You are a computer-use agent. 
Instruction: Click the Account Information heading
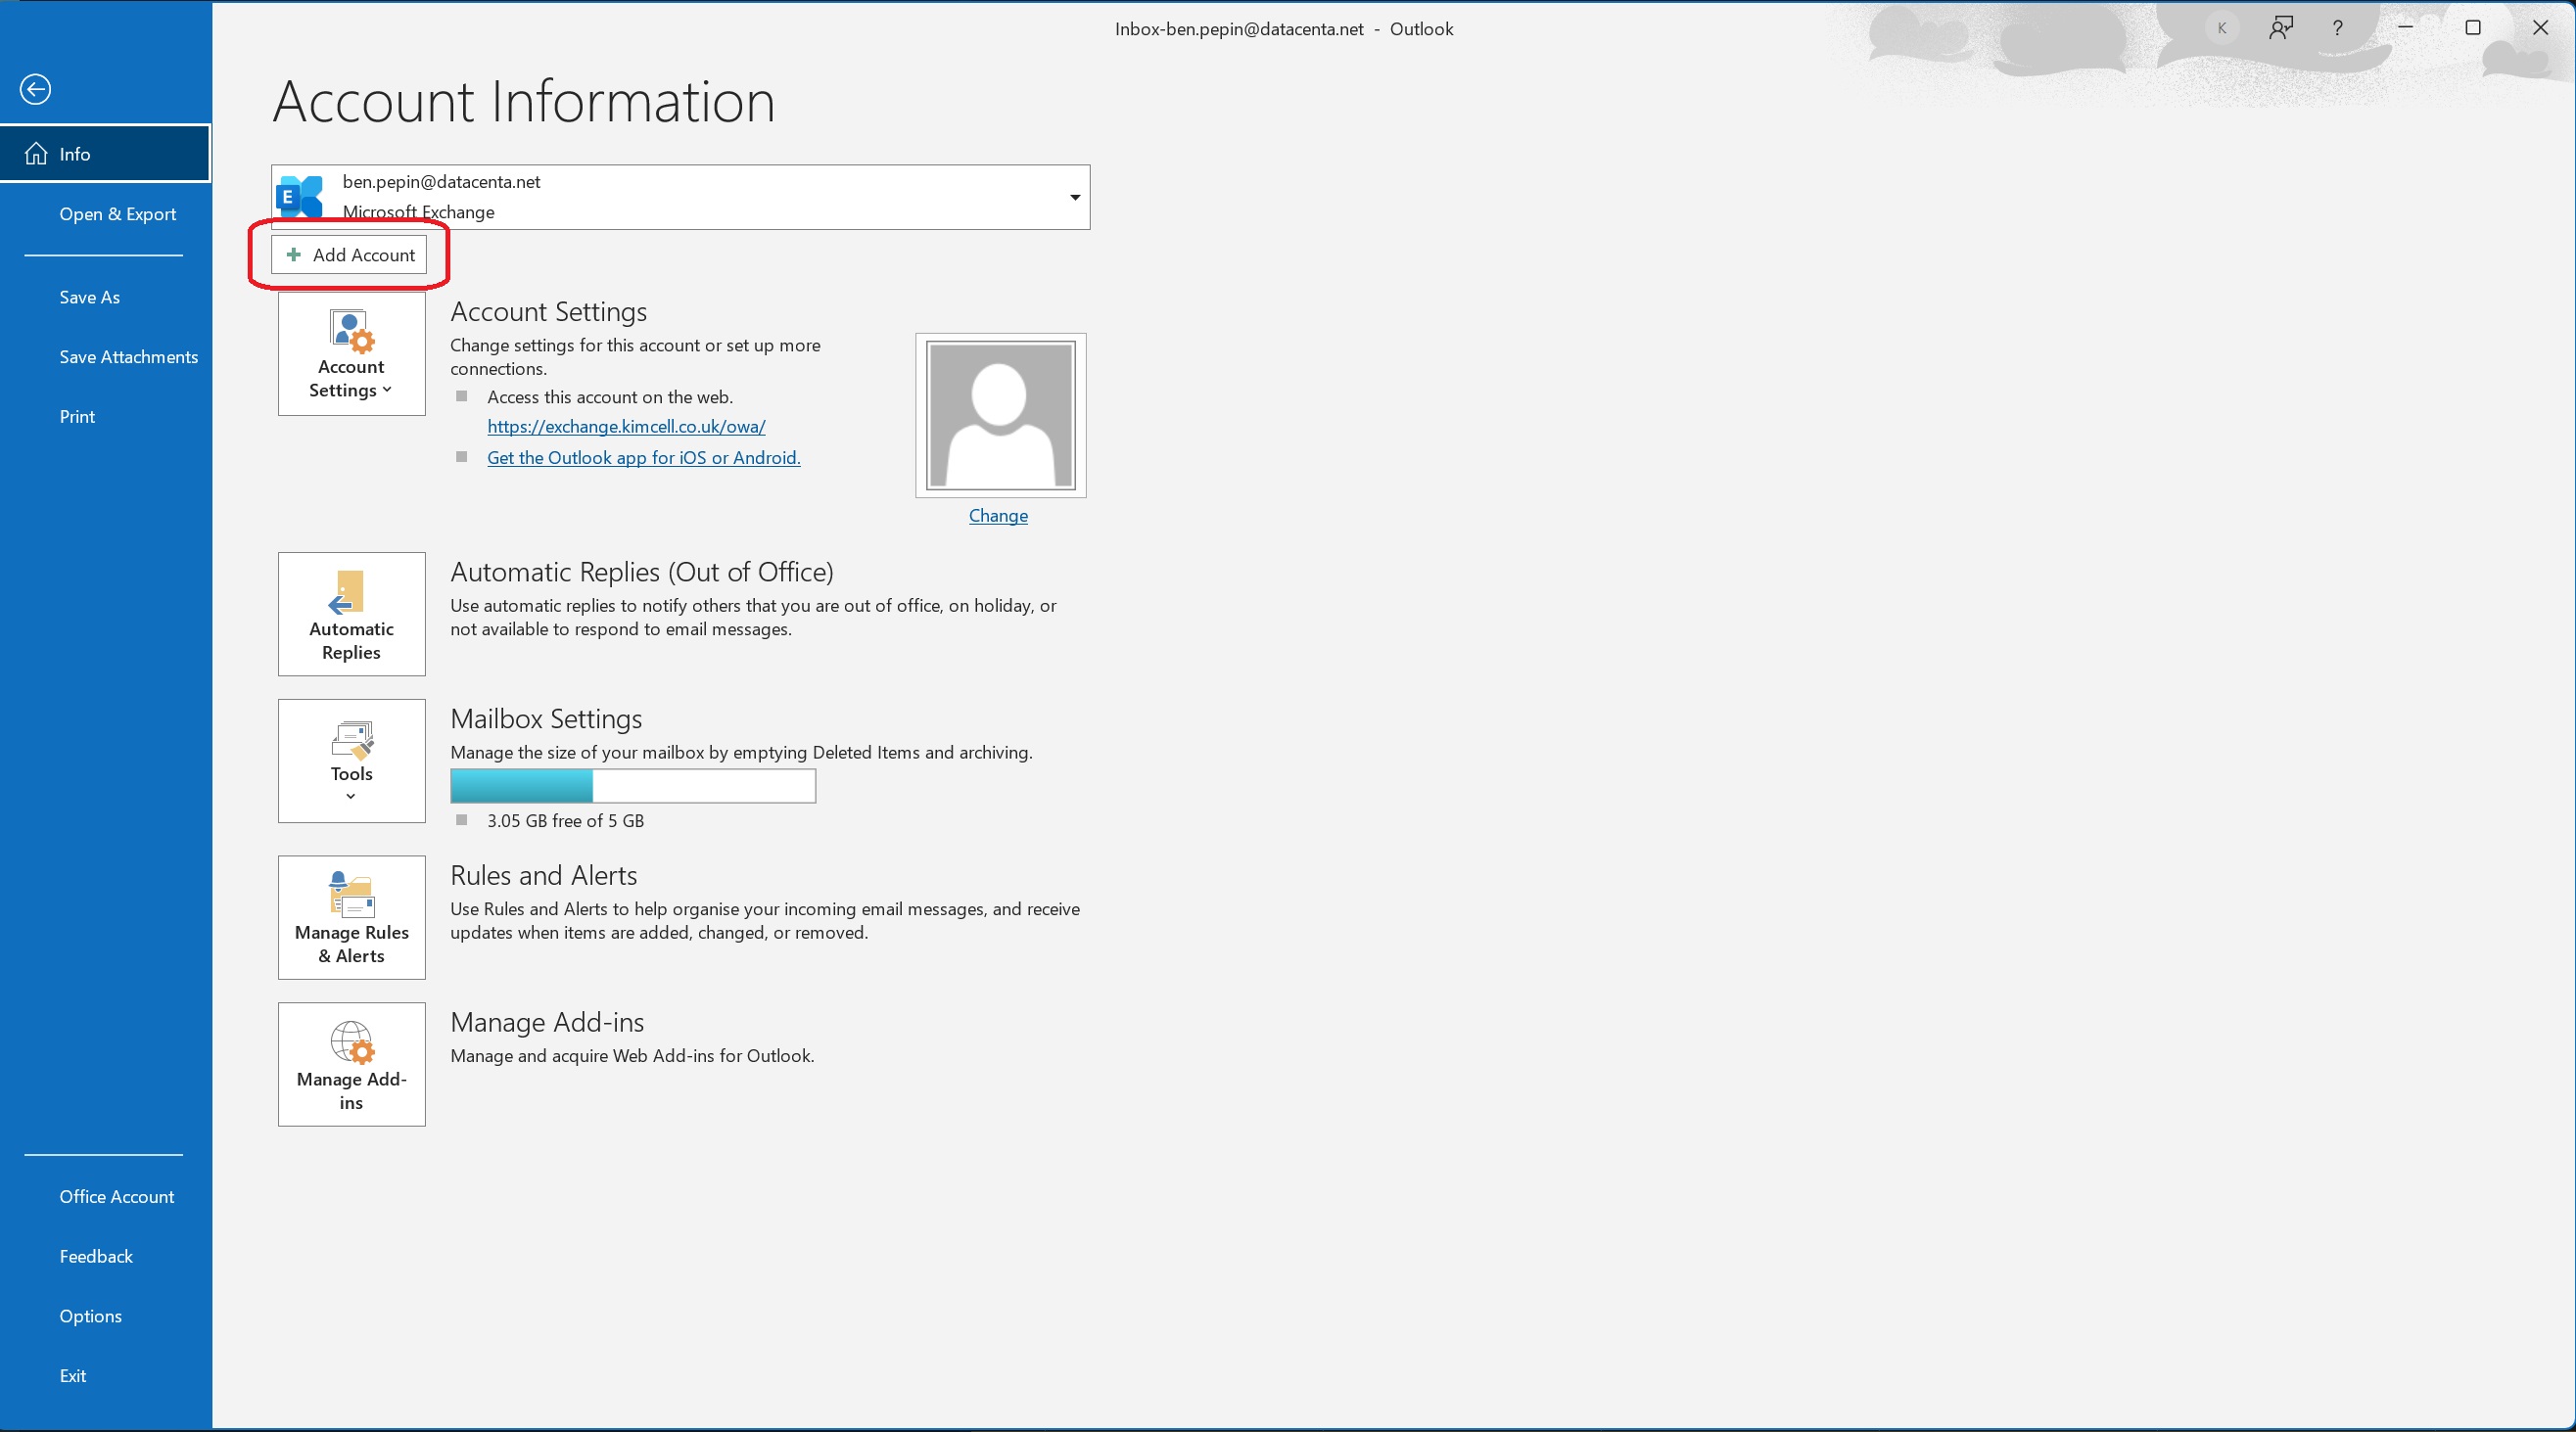(x=524, y=101)
